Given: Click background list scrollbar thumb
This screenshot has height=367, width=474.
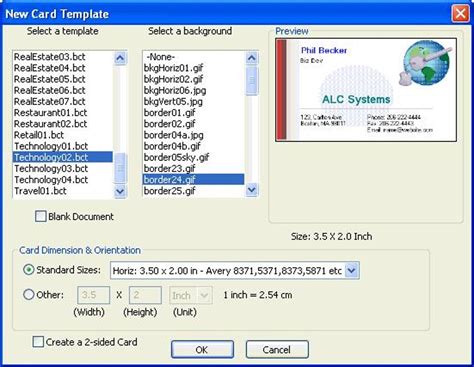Looking at the screenshot, I should [x=252, y=80].
